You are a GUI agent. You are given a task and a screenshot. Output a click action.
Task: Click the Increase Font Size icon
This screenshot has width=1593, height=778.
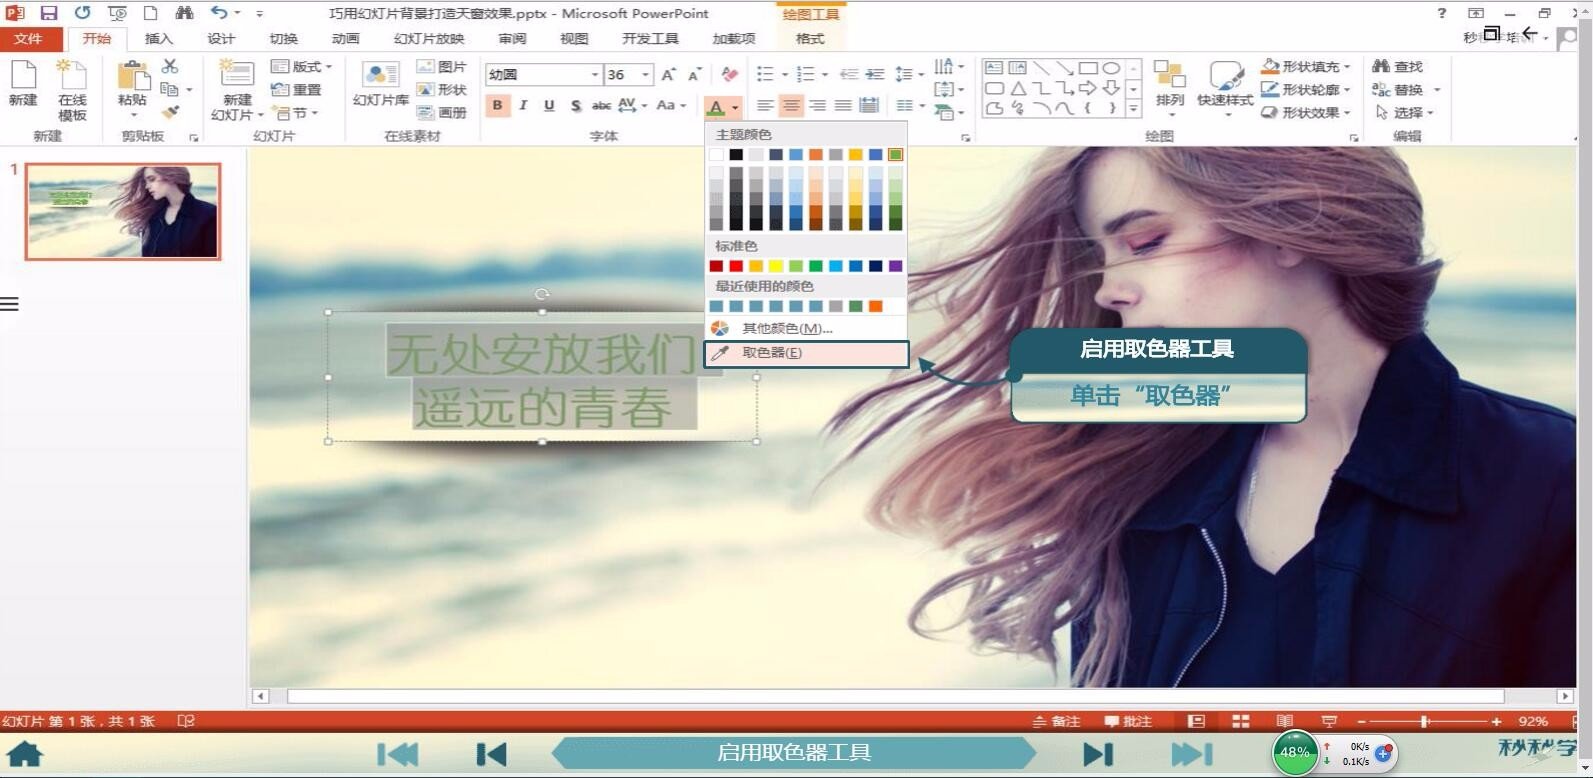668,75
